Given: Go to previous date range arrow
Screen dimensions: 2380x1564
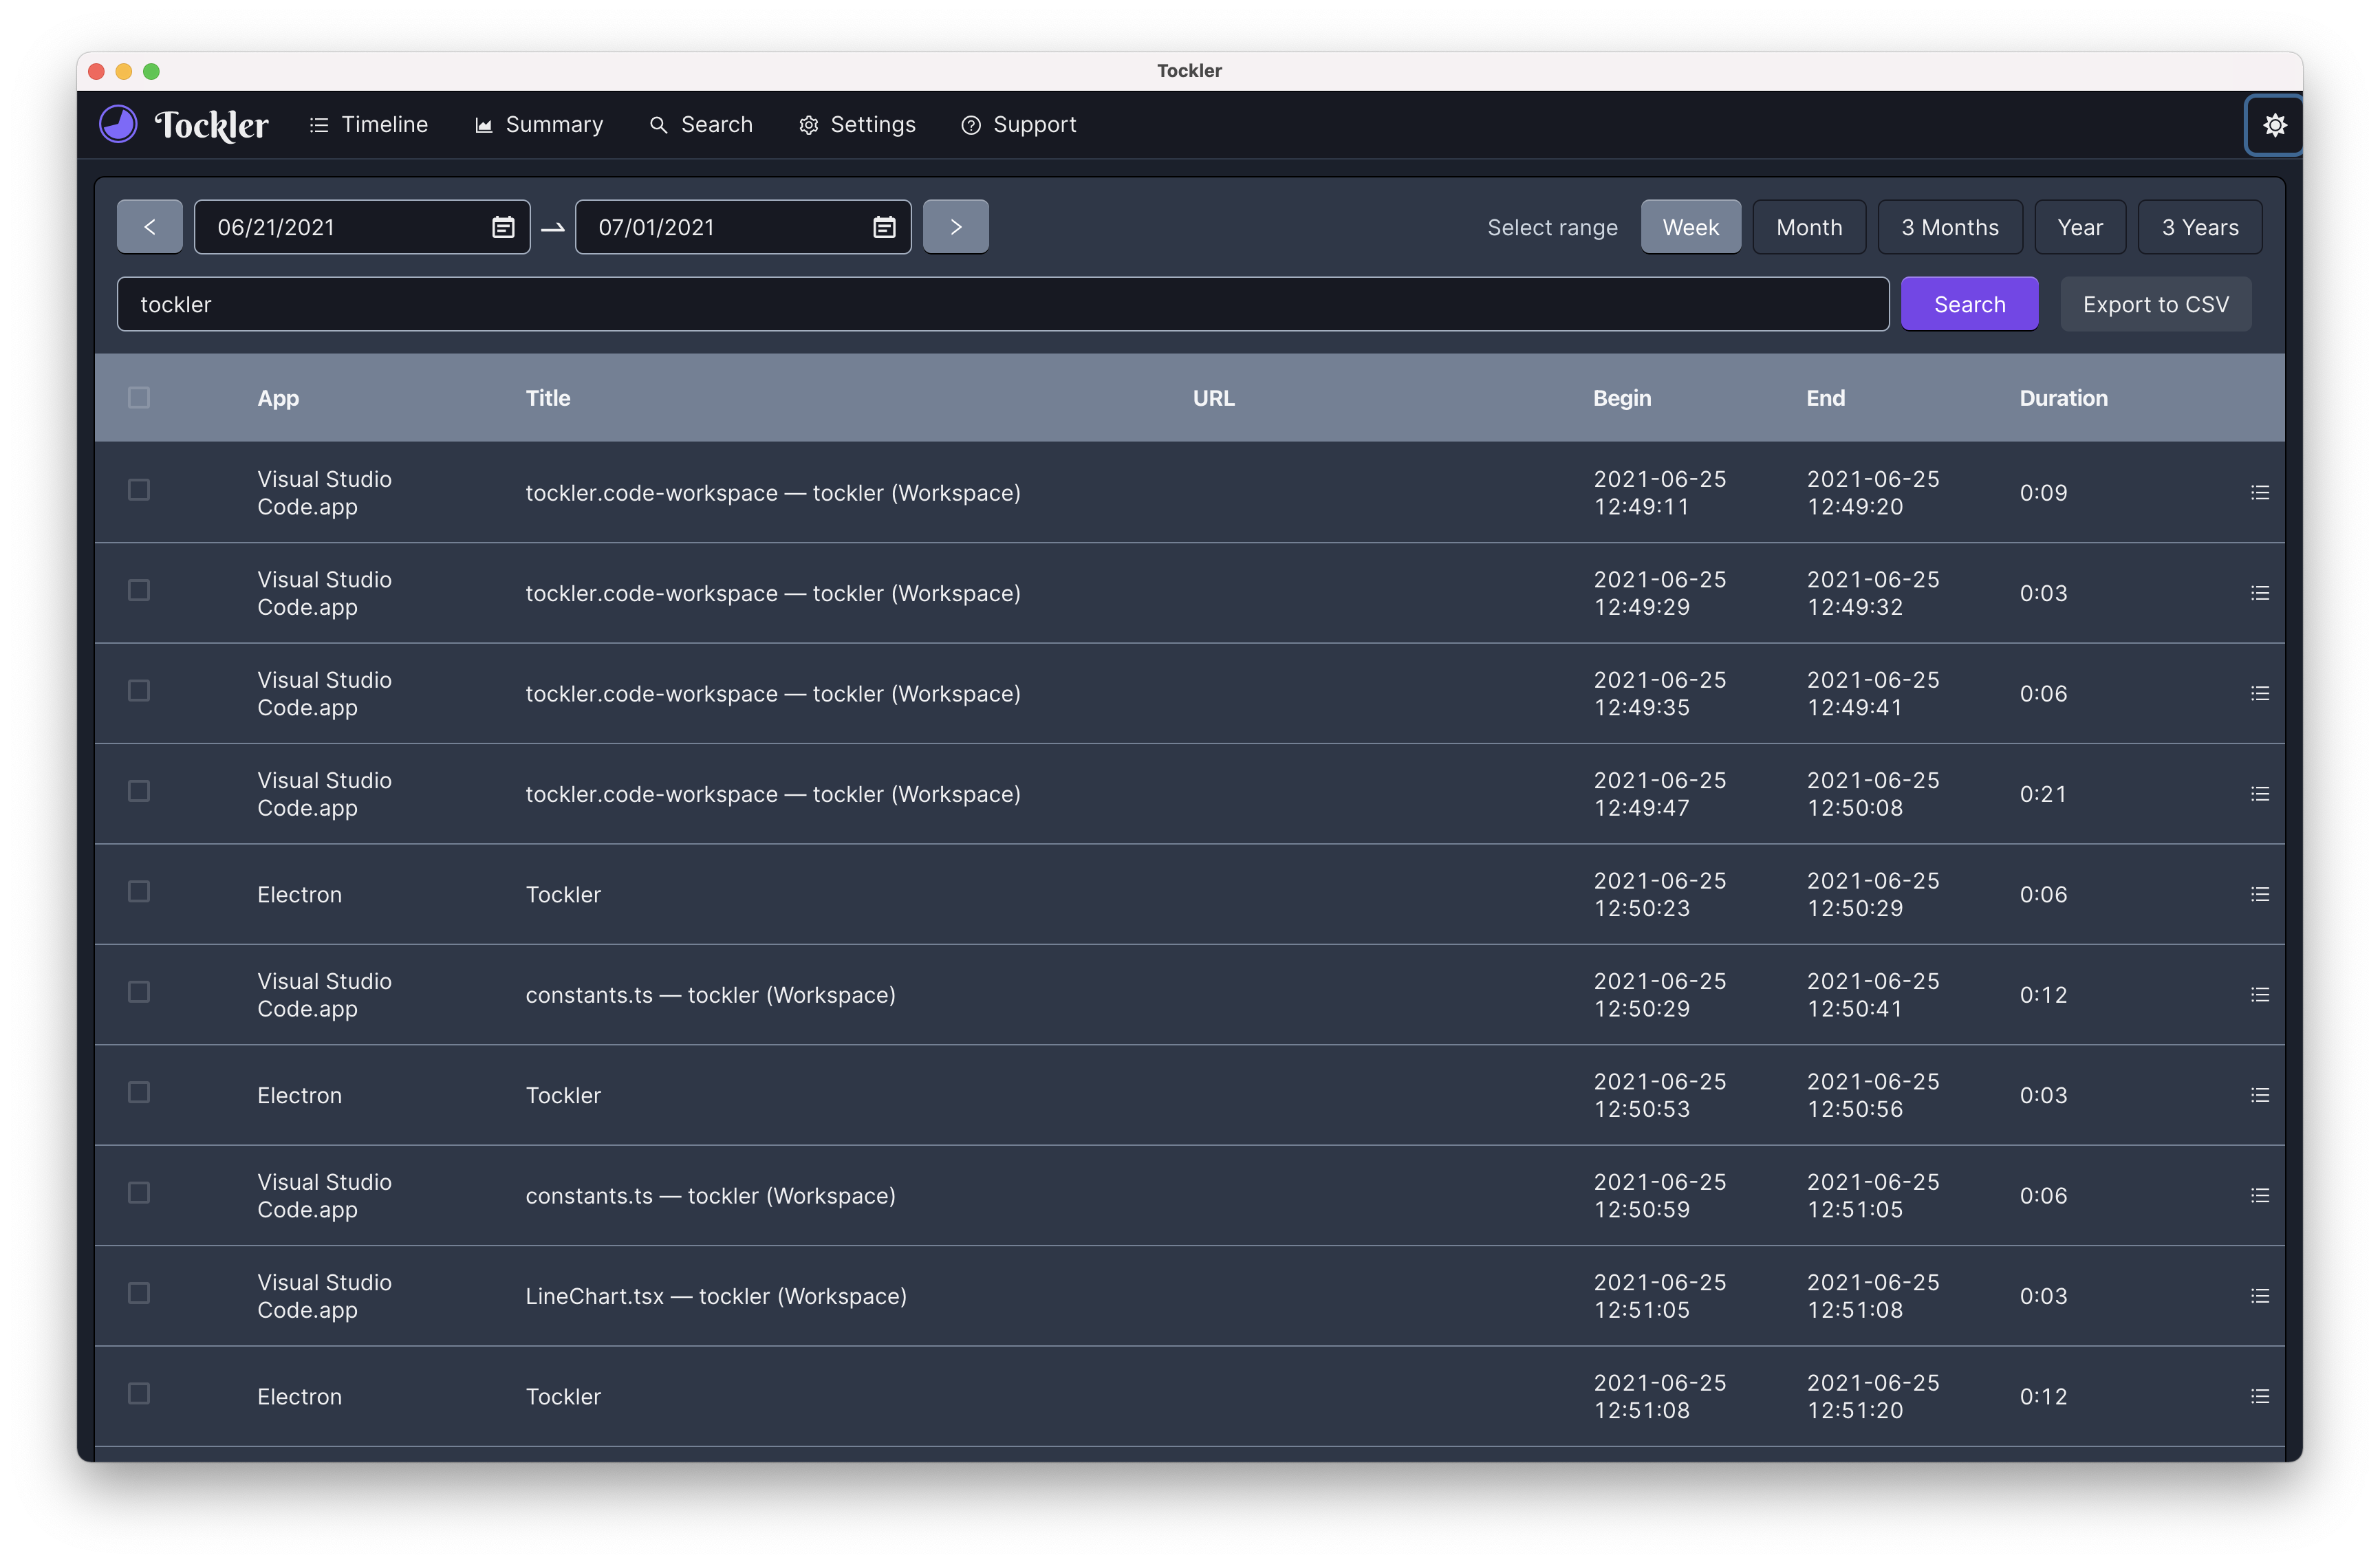Looking at the screenshot, I should 150,227.
